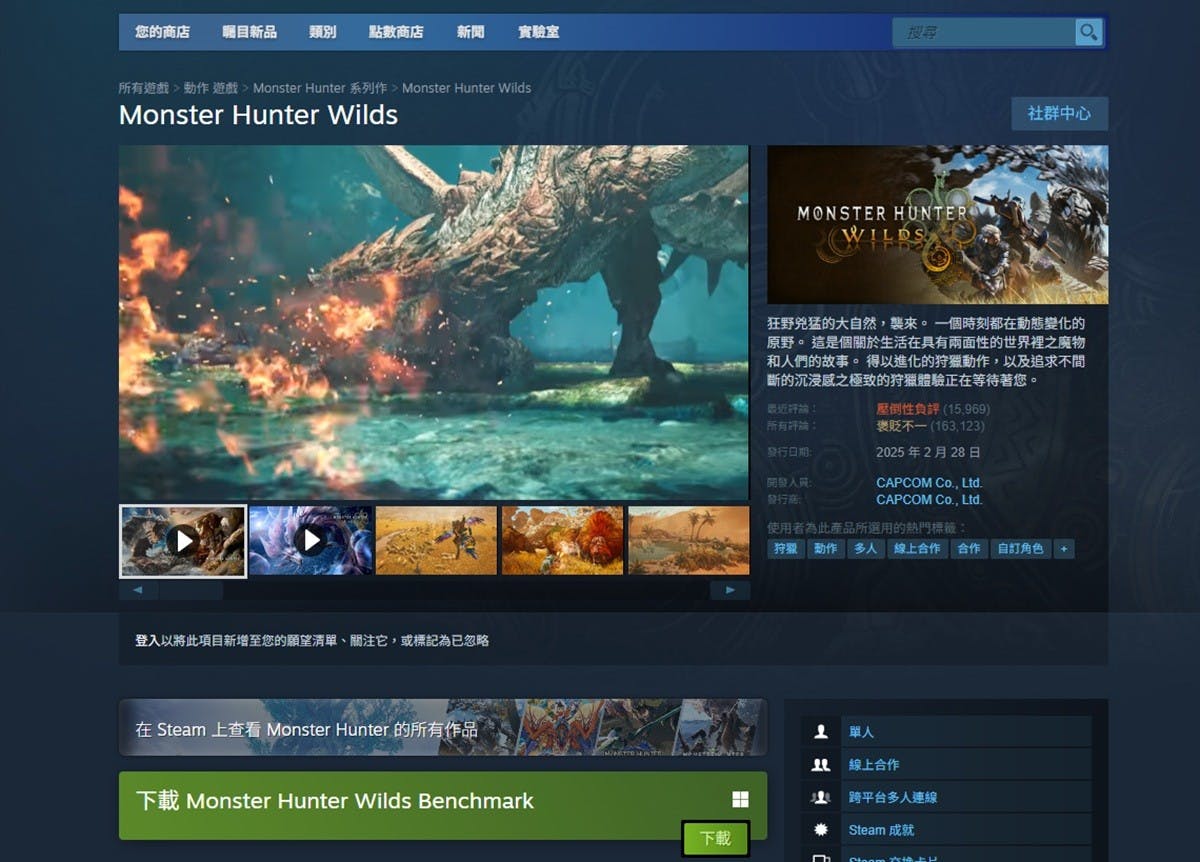The width and height of the screenshot is (1200, 862).
Task: Open the 新聞 tab
Action: (x=470, y=32)
